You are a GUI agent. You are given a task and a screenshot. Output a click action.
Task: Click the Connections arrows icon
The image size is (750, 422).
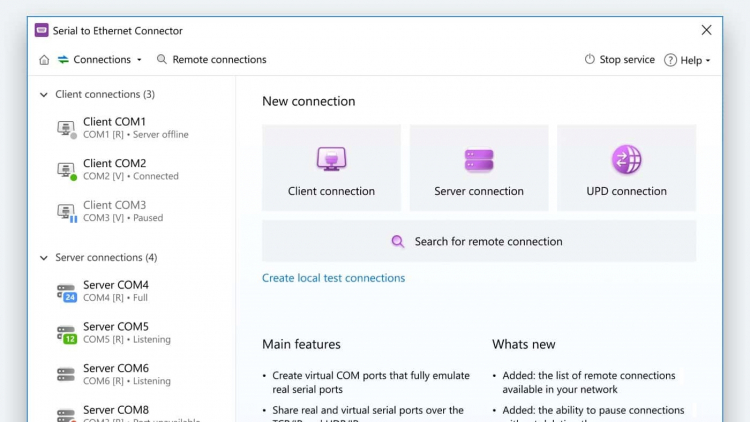point(63,59)
